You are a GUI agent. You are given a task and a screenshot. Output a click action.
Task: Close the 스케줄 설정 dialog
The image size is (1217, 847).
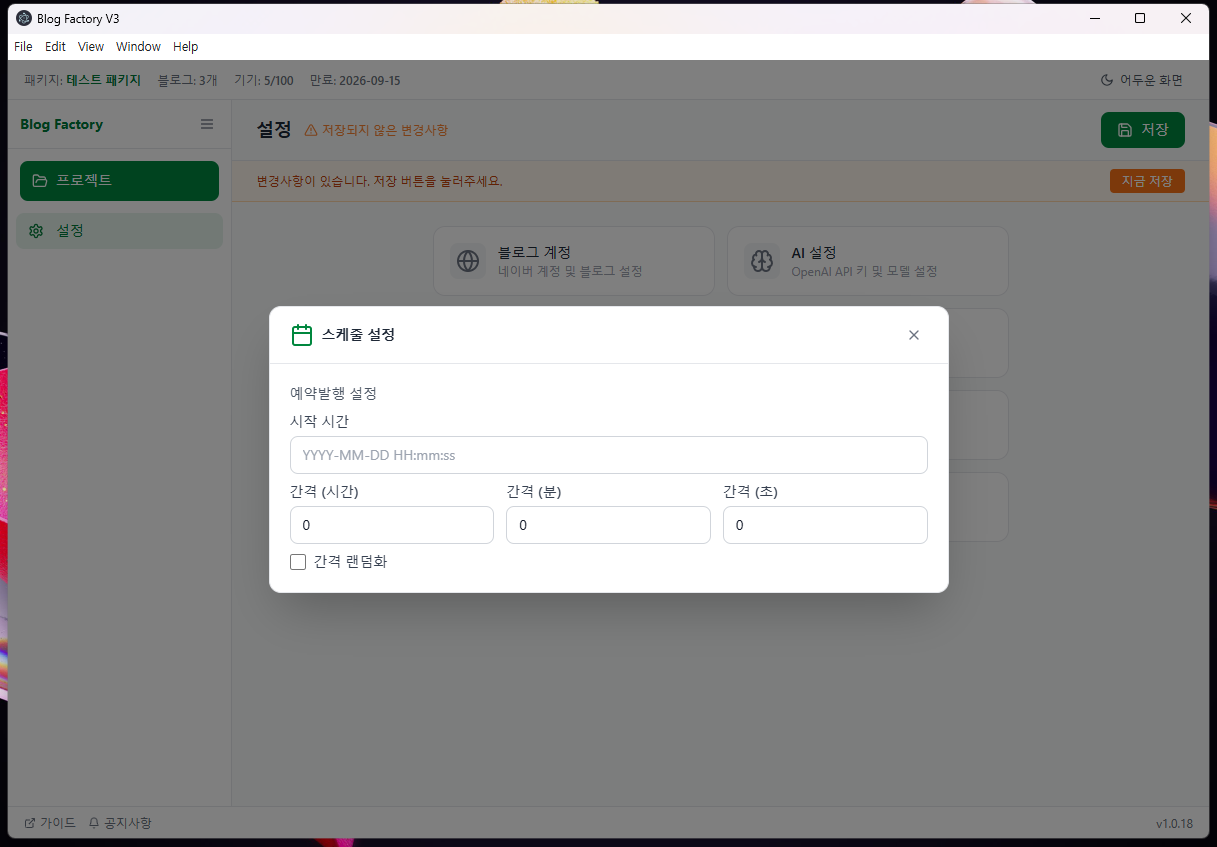click(913, 334)
